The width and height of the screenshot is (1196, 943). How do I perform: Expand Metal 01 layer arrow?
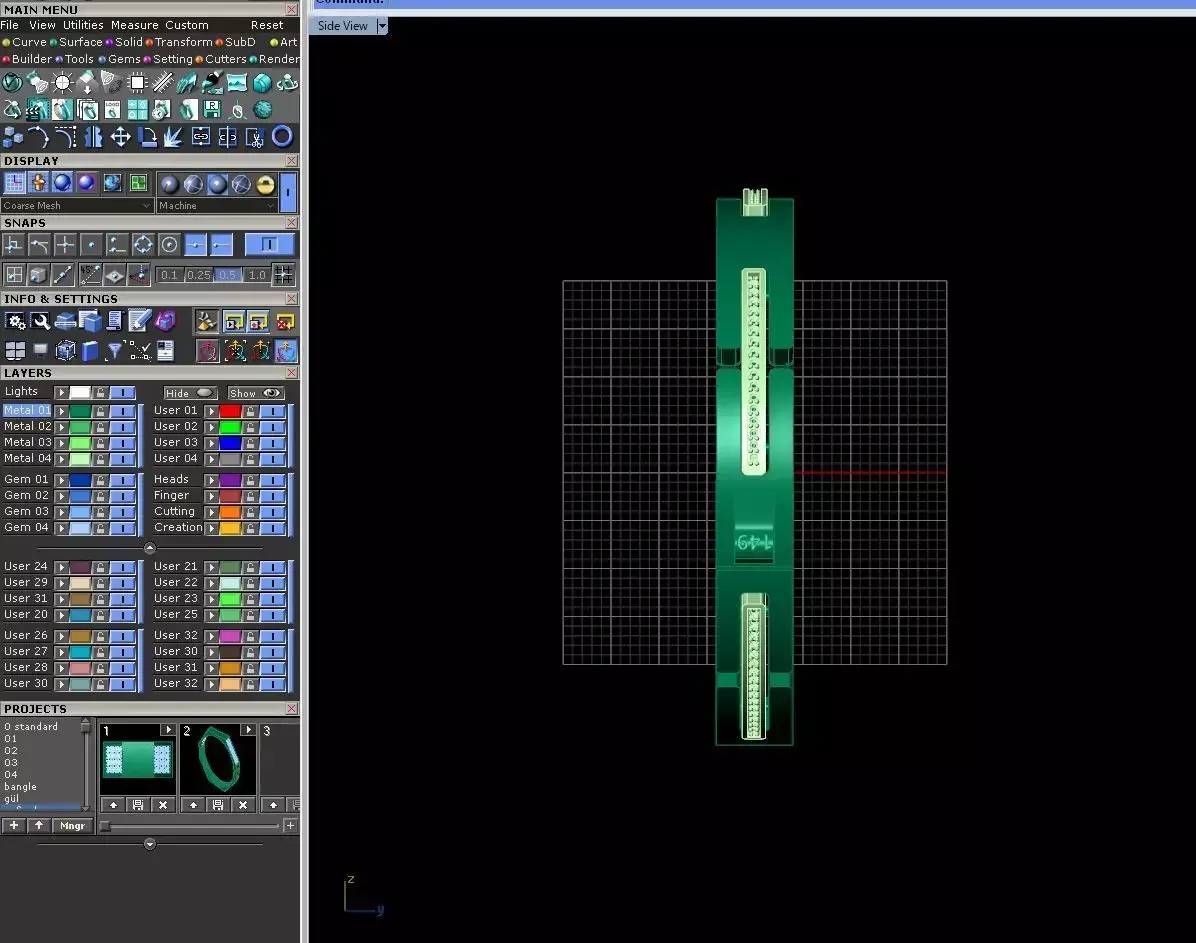62,411
